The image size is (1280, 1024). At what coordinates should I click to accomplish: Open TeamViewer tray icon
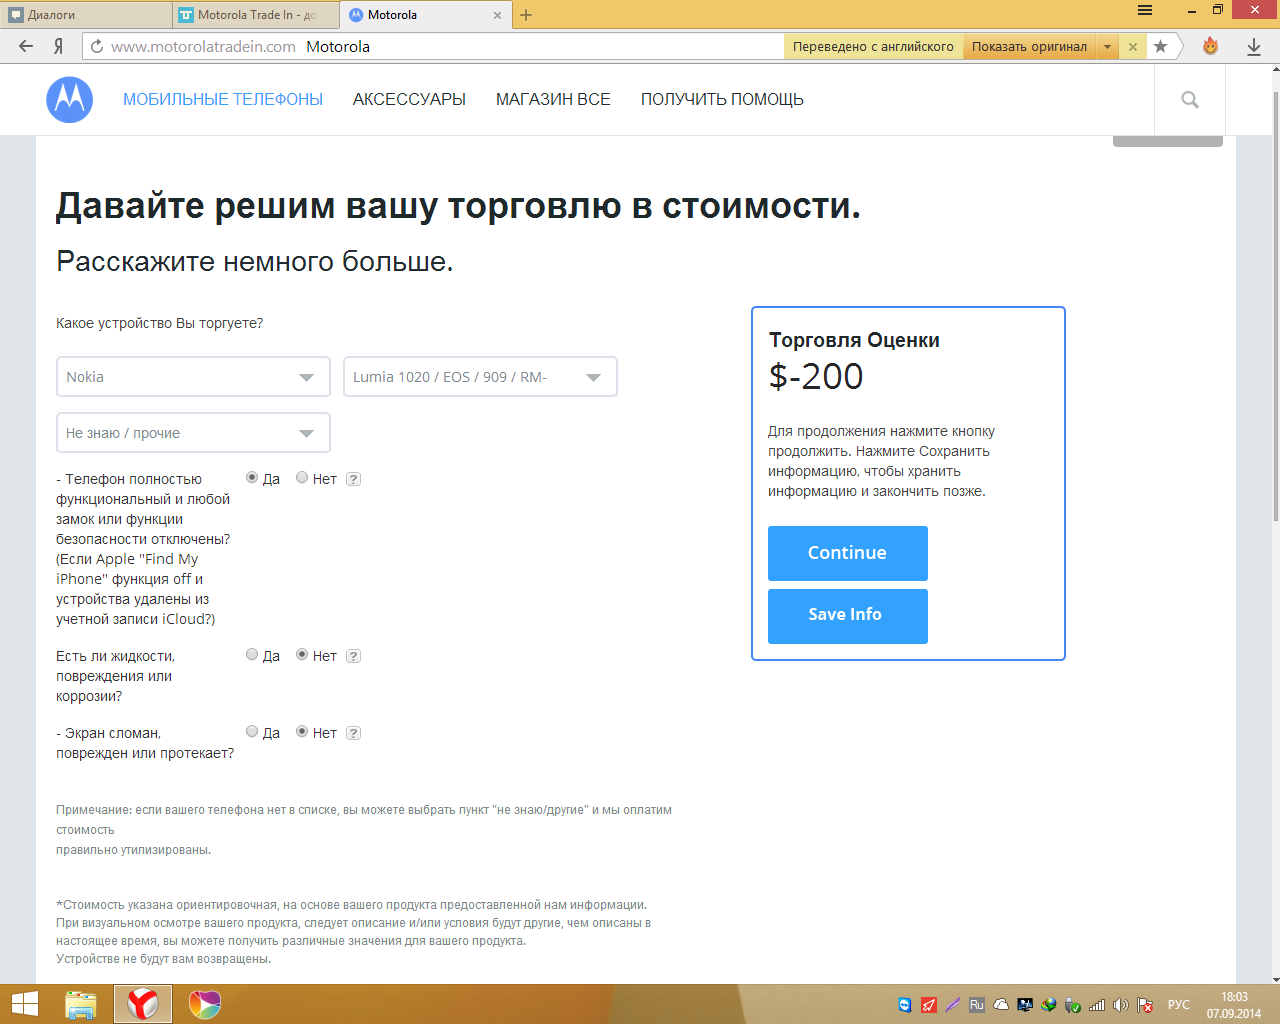pyautogui.click(x=905, y=1005)
